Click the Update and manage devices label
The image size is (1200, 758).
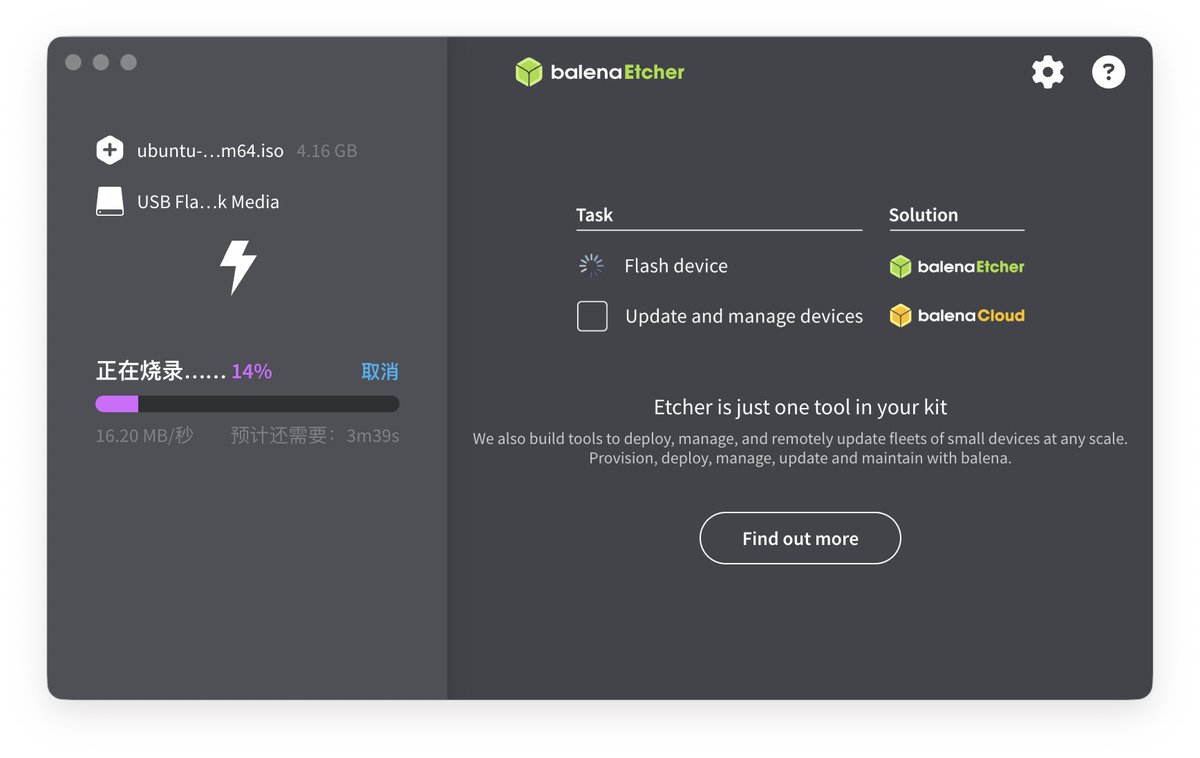pyautogui.click(x=744, y=316)
